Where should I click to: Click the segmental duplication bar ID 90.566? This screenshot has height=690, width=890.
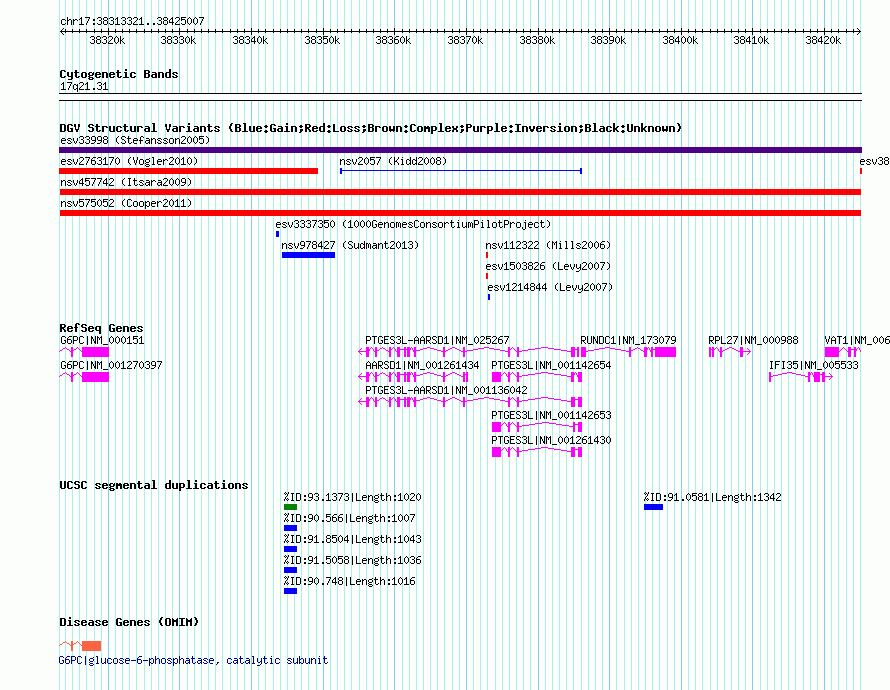(x=291, y=528)
